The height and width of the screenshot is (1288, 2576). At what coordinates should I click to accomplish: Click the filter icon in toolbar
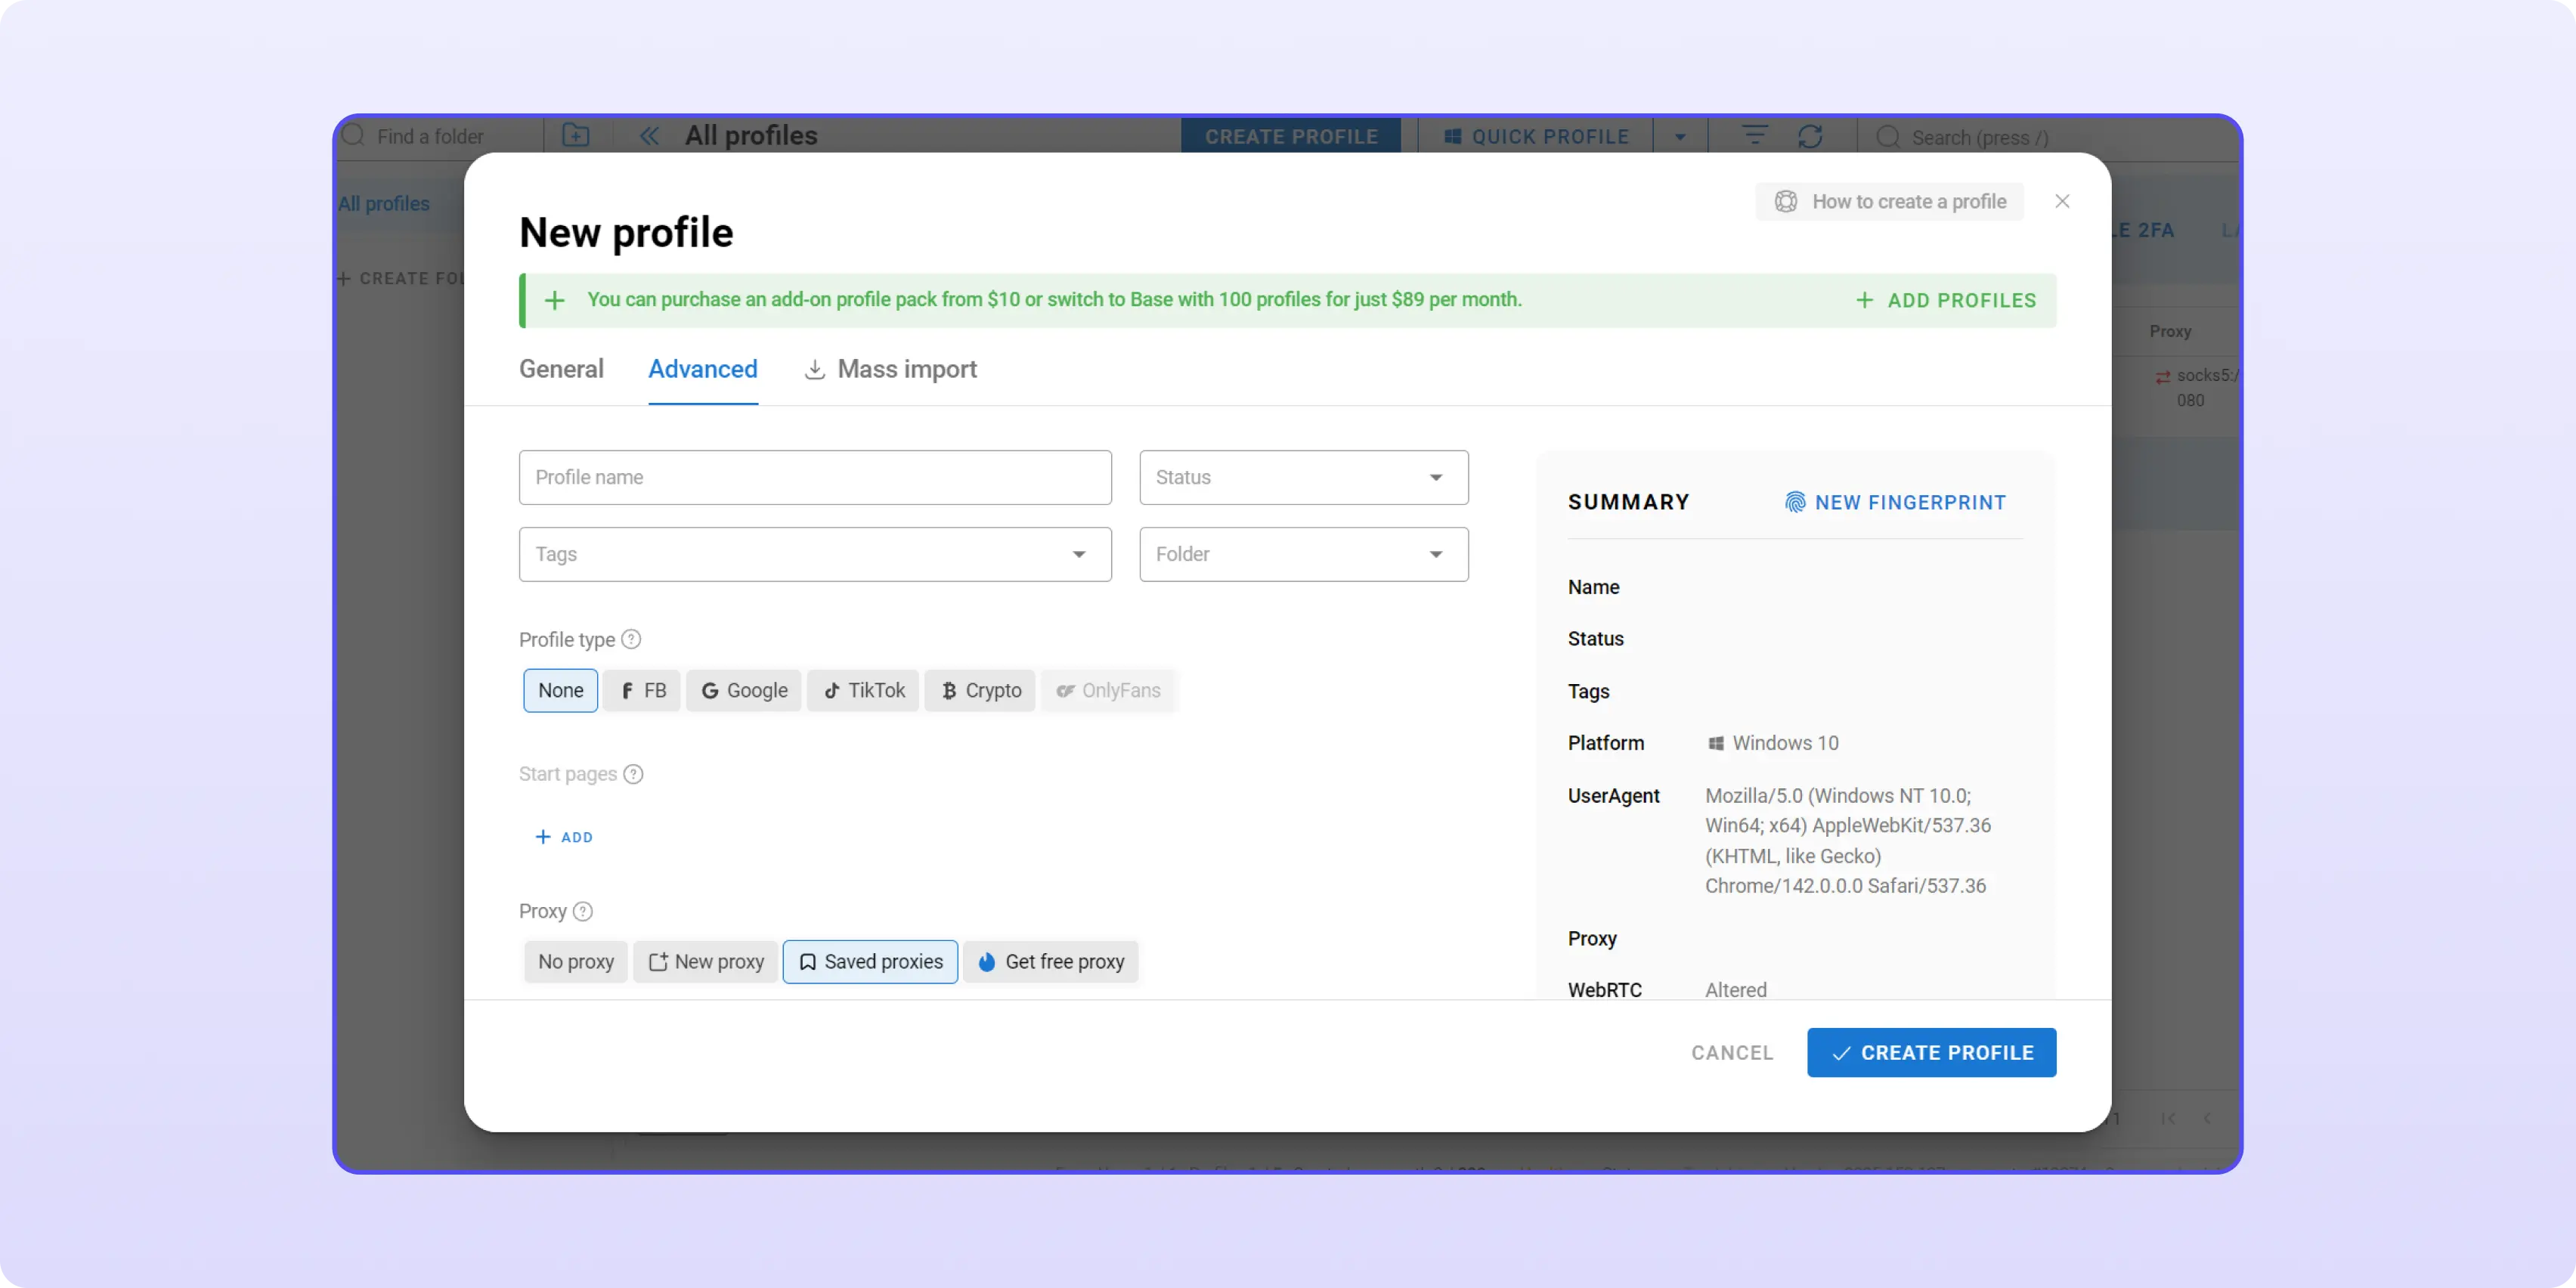pos(1754,136)
